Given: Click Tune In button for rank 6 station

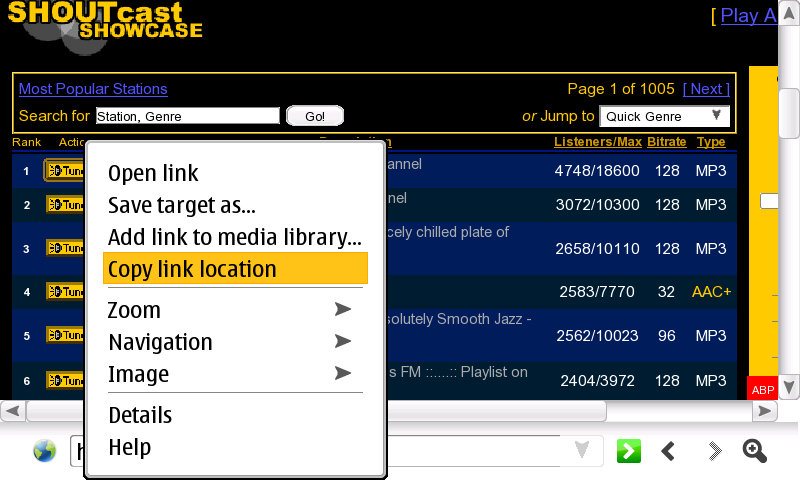Looking at the screenshot, I should tap(65, 381).
